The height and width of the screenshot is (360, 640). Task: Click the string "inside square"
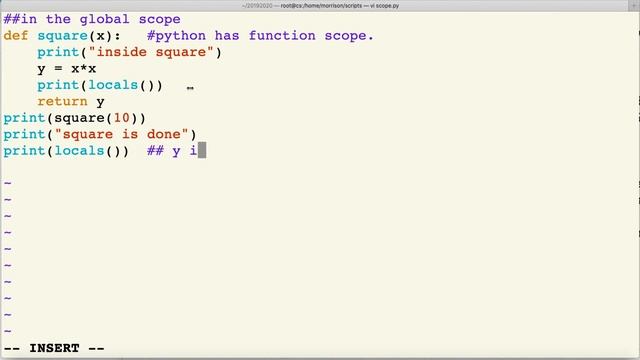coord(151,52)
